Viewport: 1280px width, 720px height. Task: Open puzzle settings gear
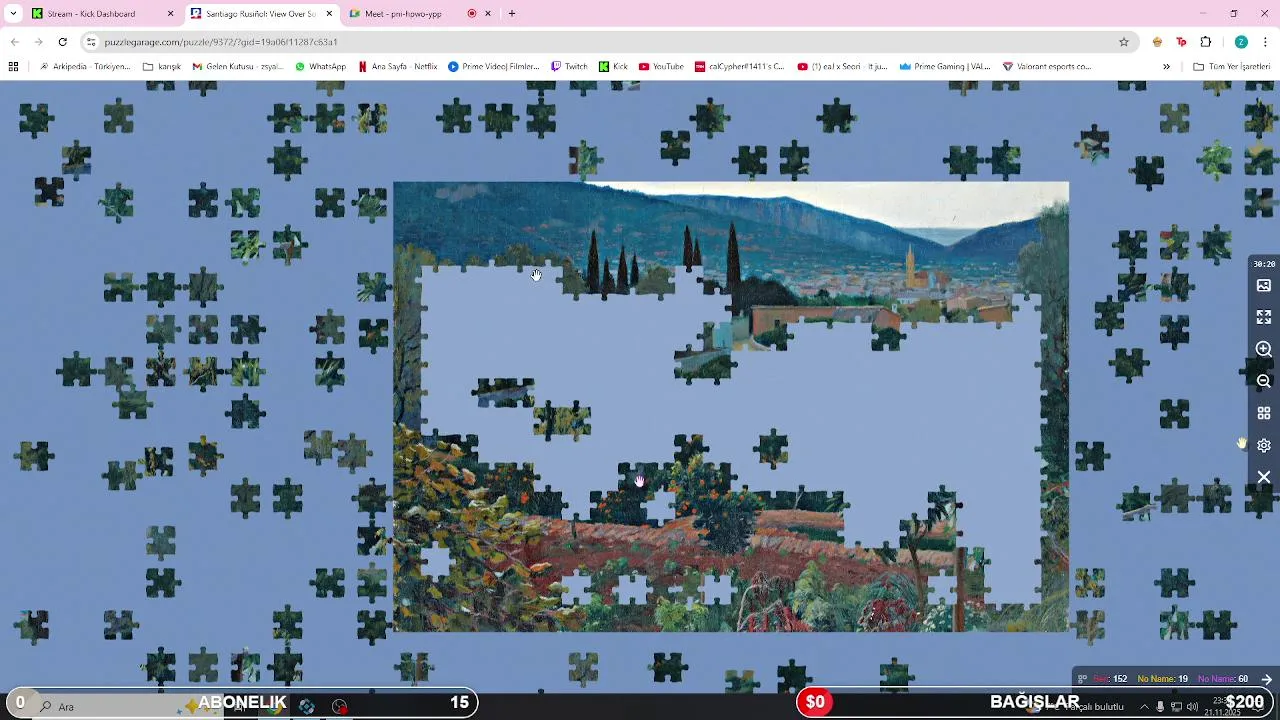click(x=1264, y=445)
